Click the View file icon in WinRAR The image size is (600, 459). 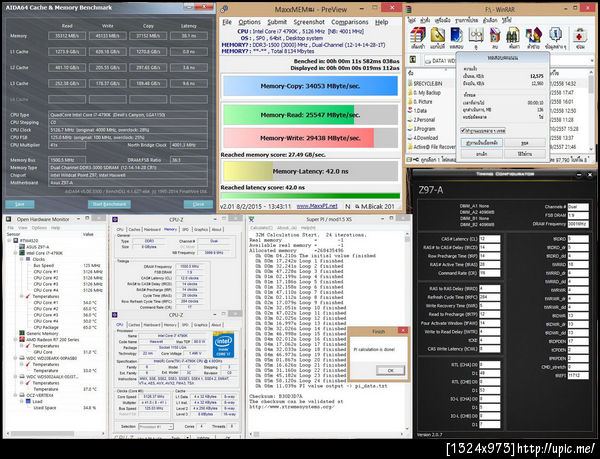475,36
